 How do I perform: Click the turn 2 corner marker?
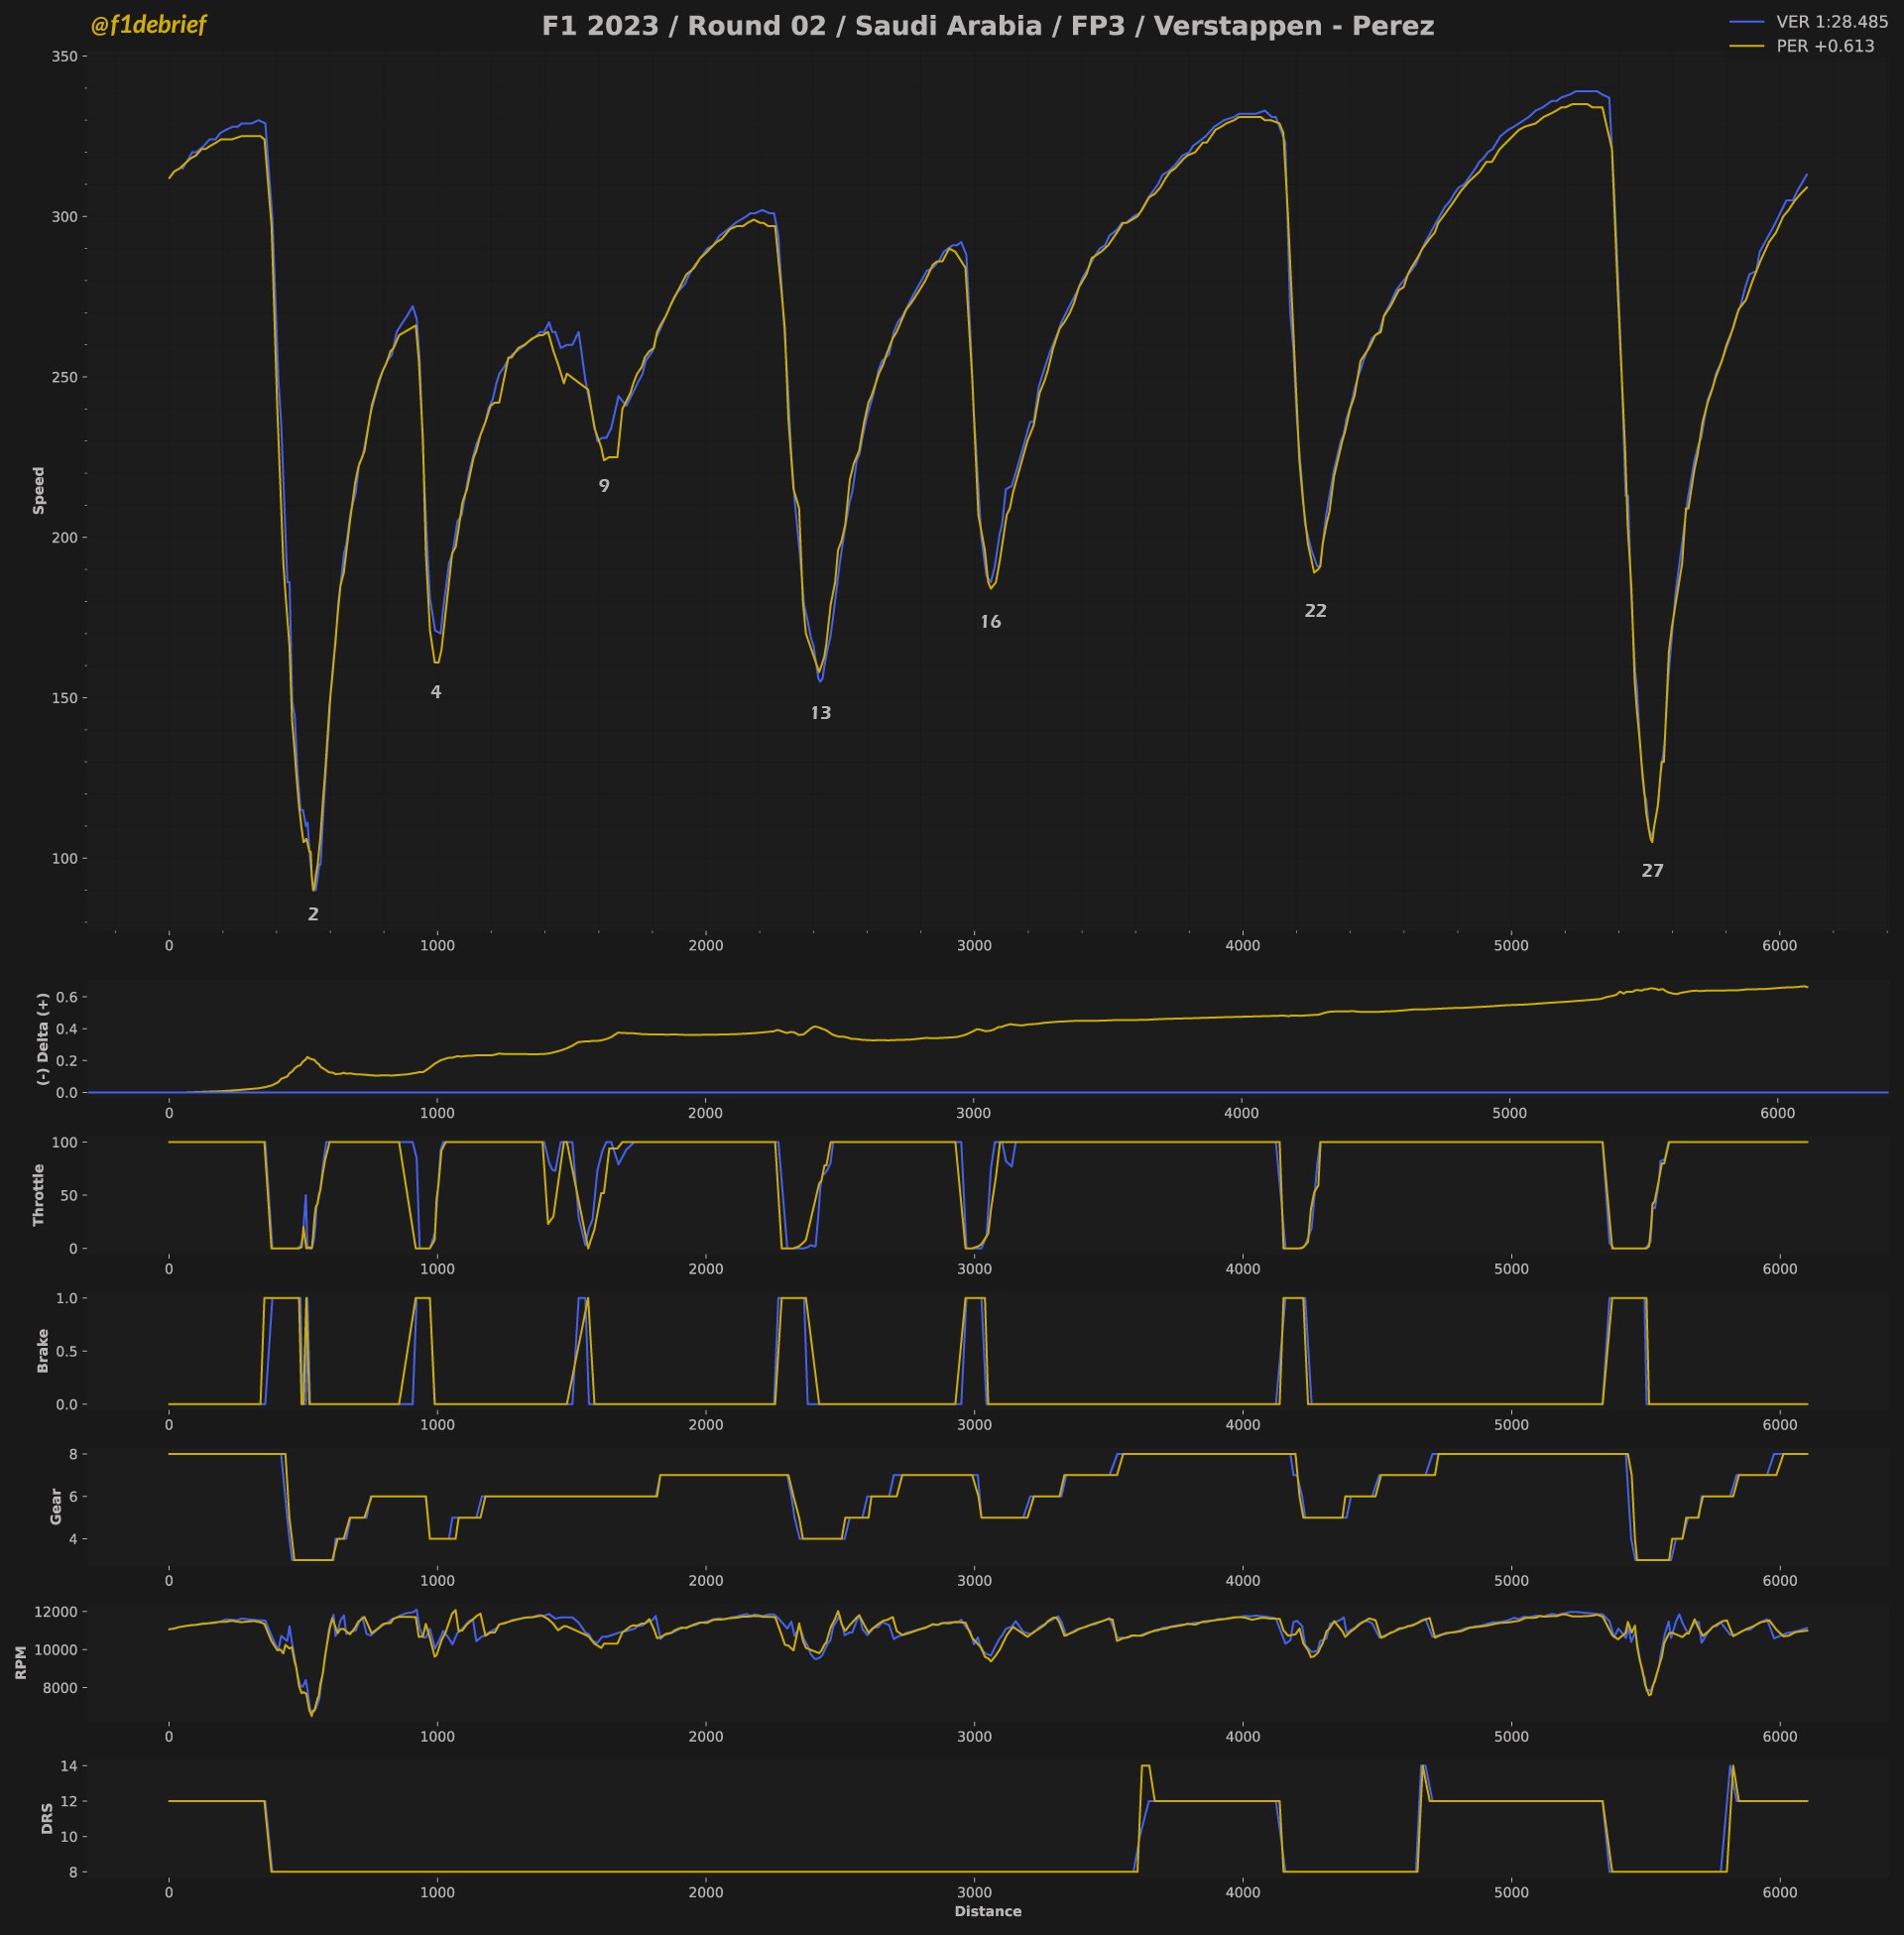click(x=313, y=914)
